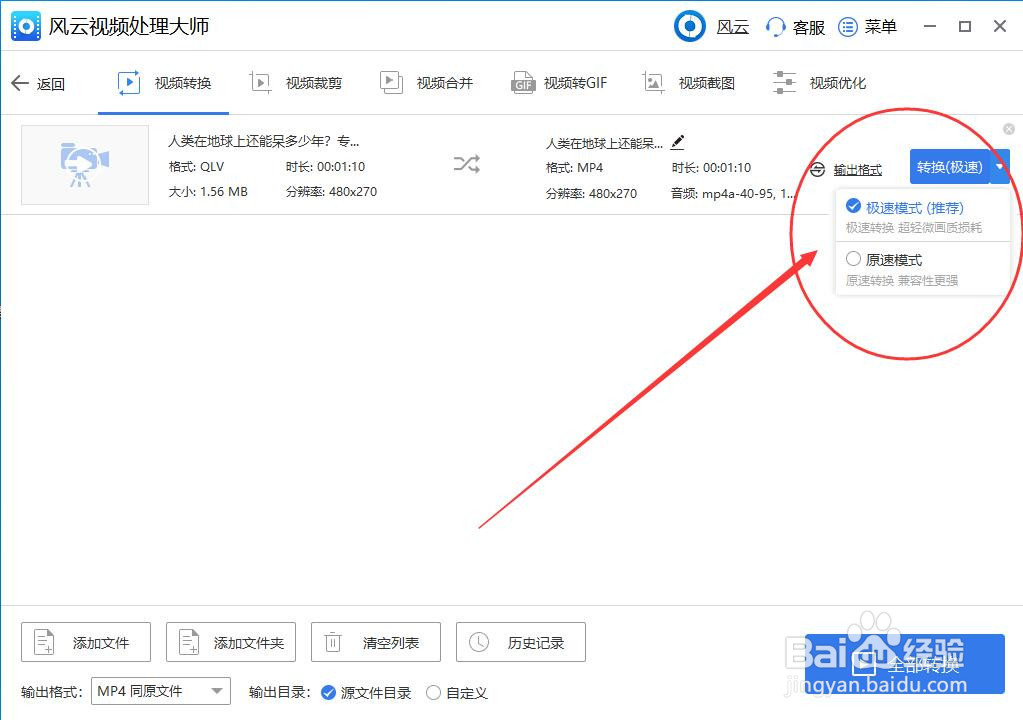Screen dimensions: 1023x720
Task: Click the output 分辨率: 480x270 text
Action: point(591,194)
